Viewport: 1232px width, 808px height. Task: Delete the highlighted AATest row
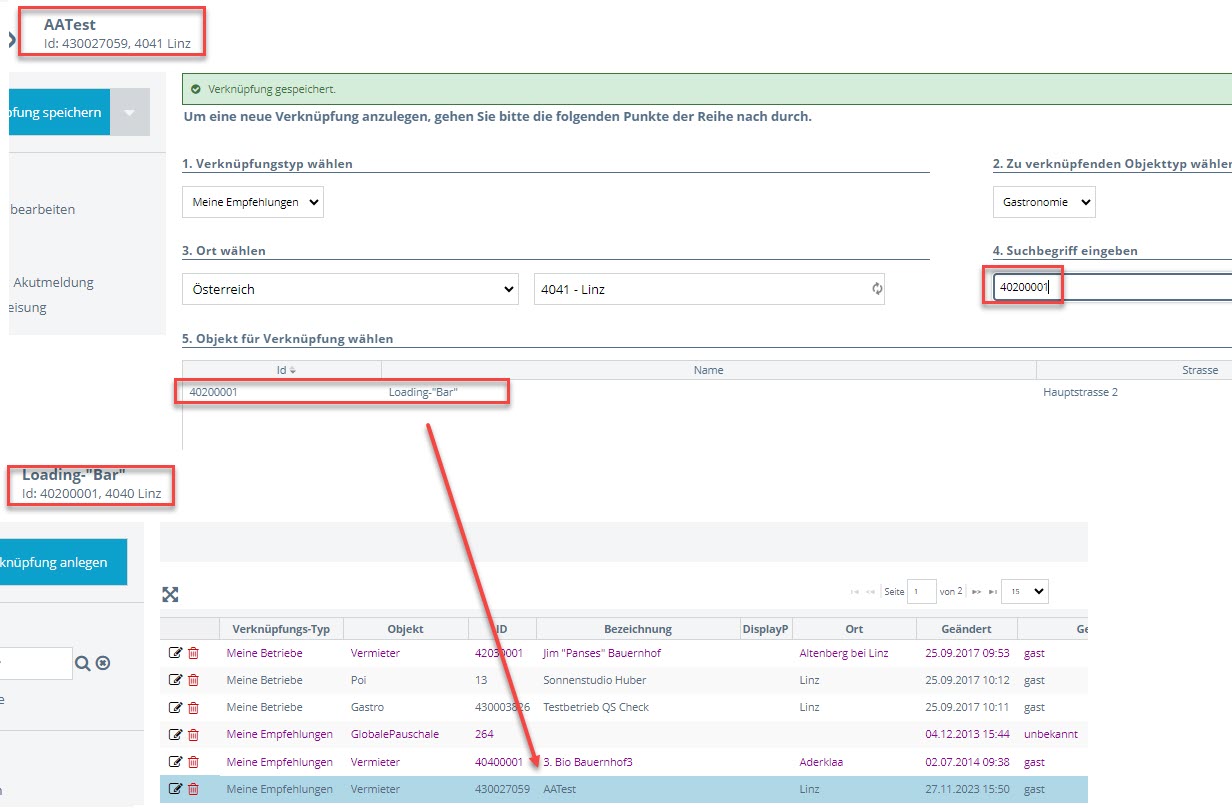tap(194, 789)
